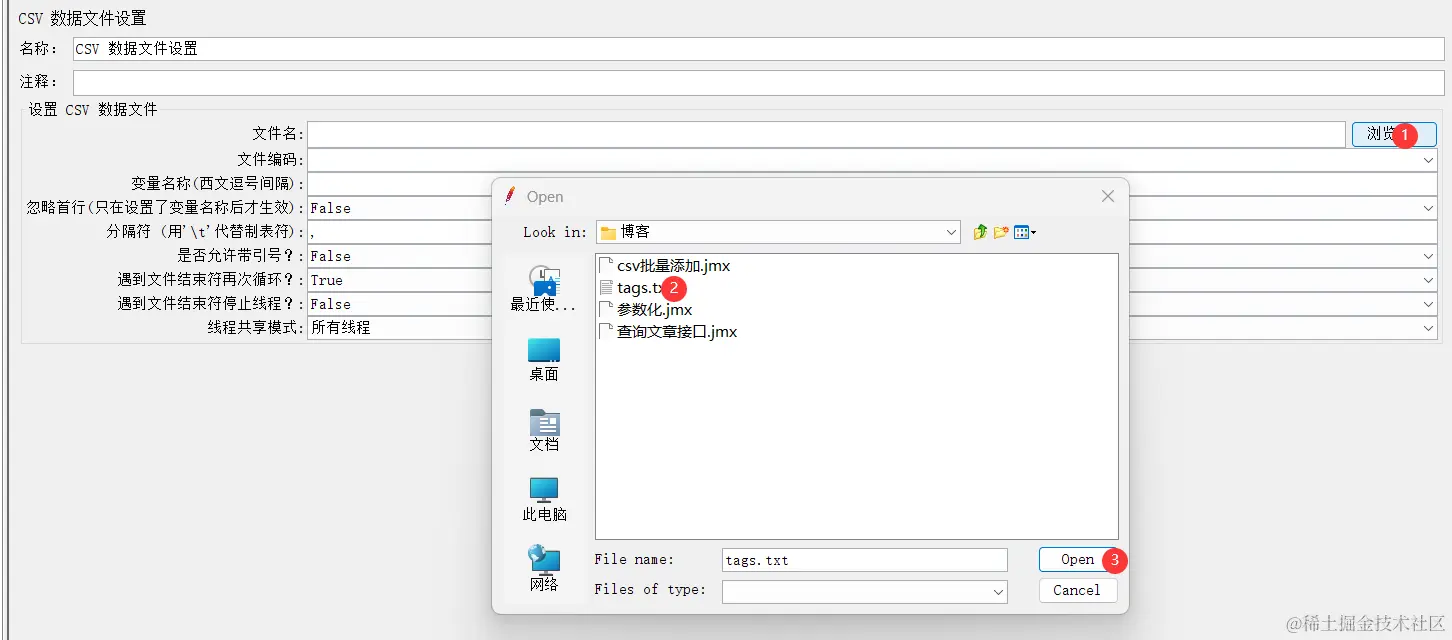Click the Create New Folder icon
The image size is (1452, 640).
(1001, 232)
